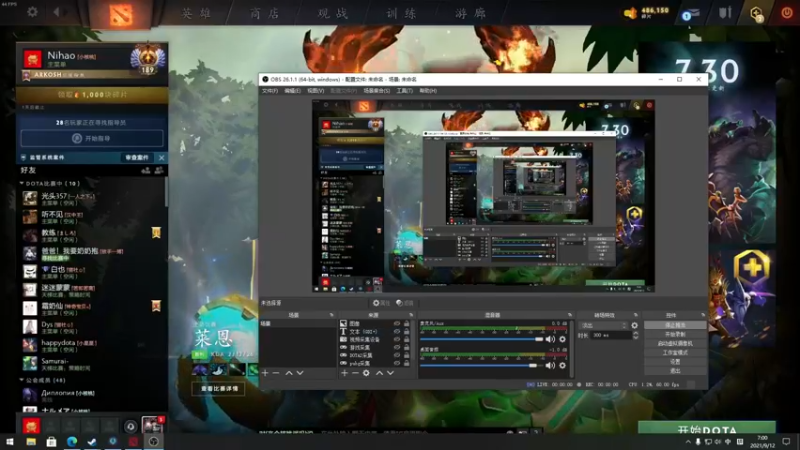The width and height of the screenshot is (800, 450).
Task: Toggle visibility of 文本 (GDI+) source
Action: coord(396,332)
